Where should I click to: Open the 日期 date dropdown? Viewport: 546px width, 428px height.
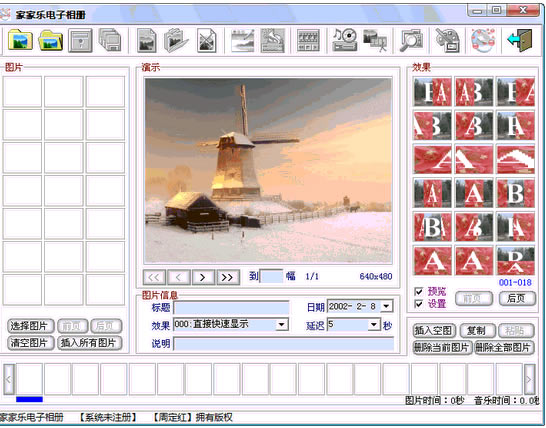click(x=386, y=306)
